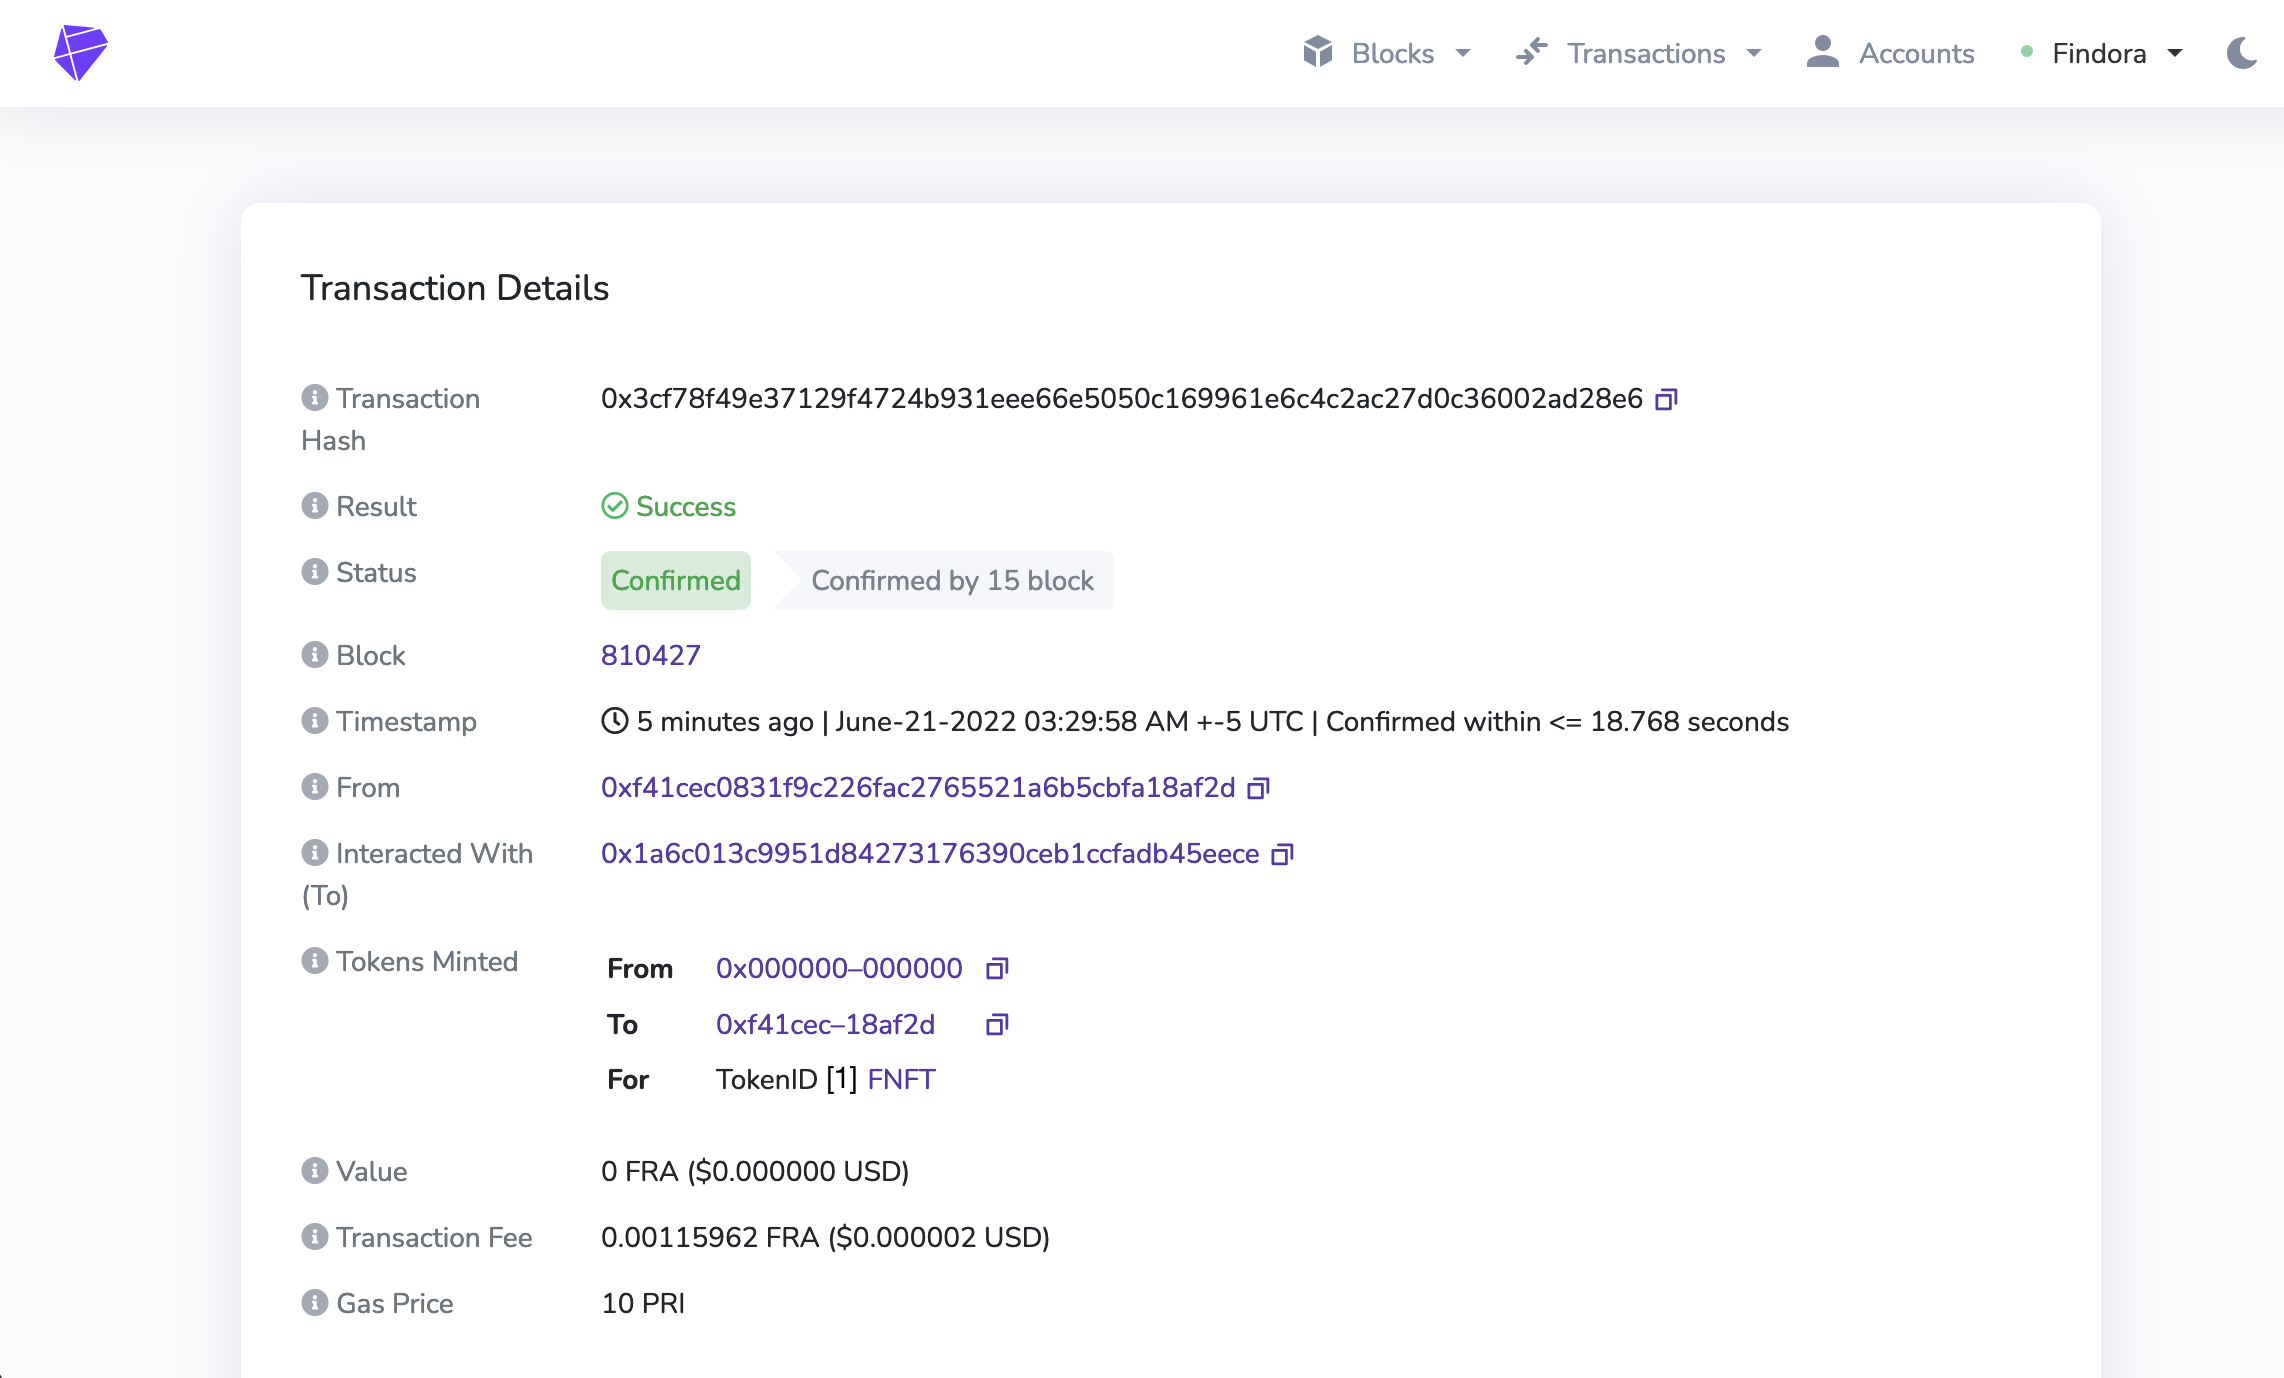Toggle dark mode moon icon
This screenshot has height=1378, width=2284.
click(x=2241, y=53)
